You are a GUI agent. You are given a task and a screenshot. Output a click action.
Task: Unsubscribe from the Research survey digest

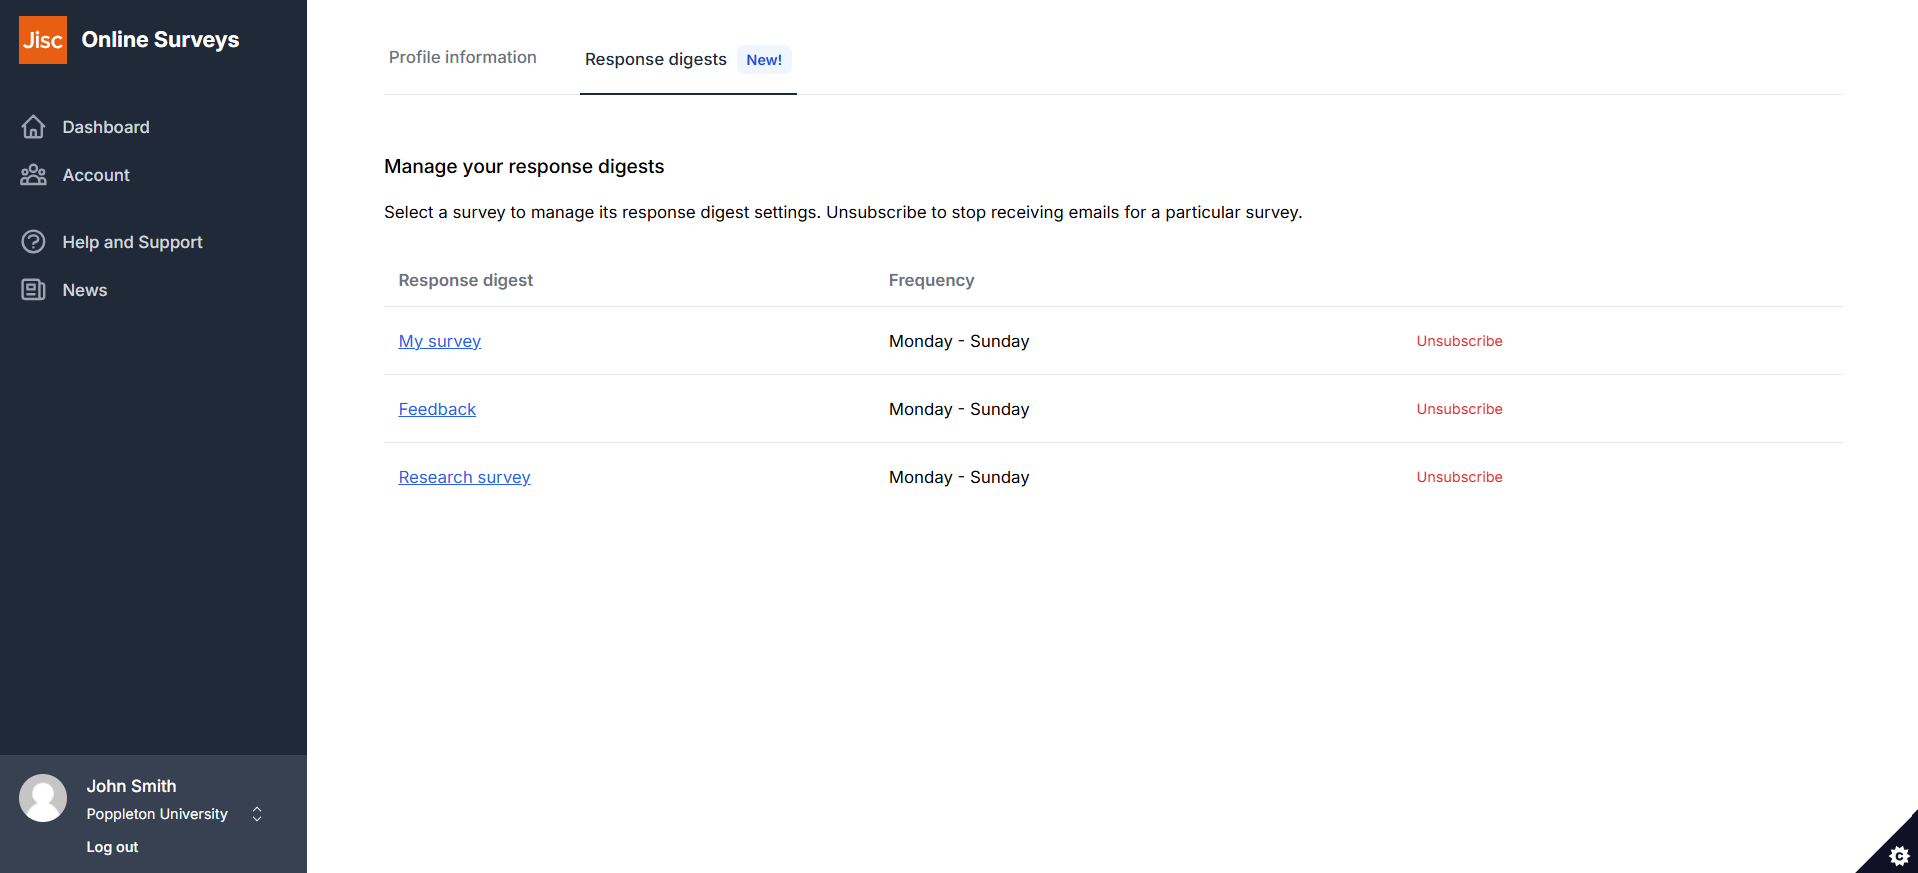1459,477
